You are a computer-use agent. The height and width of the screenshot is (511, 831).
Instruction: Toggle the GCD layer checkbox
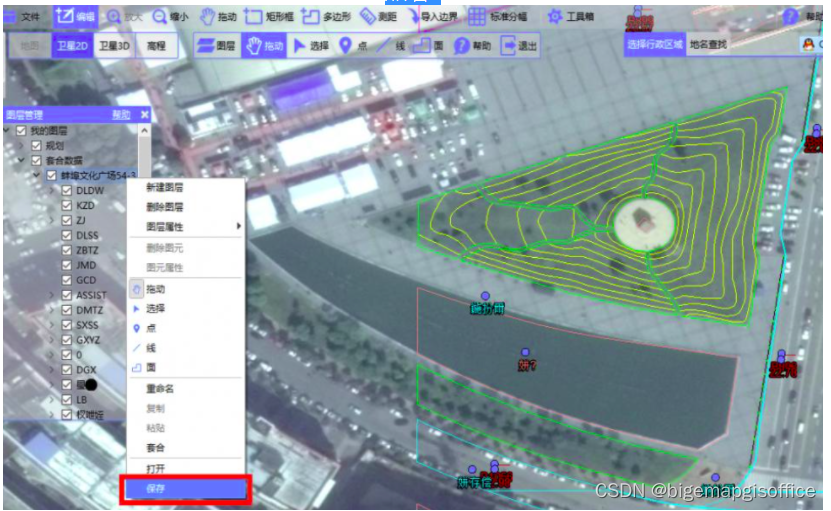click(67, 280)
